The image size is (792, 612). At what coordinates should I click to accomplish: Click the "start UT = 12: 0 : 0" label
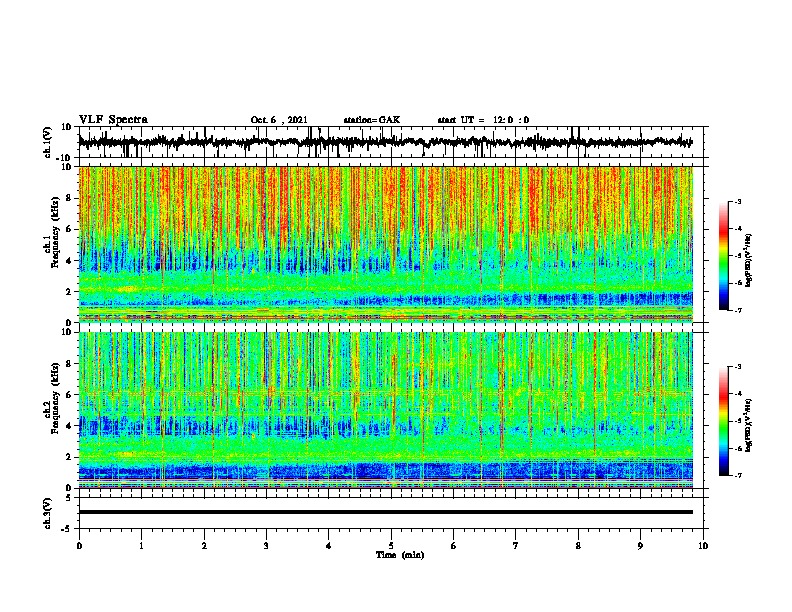coord(483,120)
